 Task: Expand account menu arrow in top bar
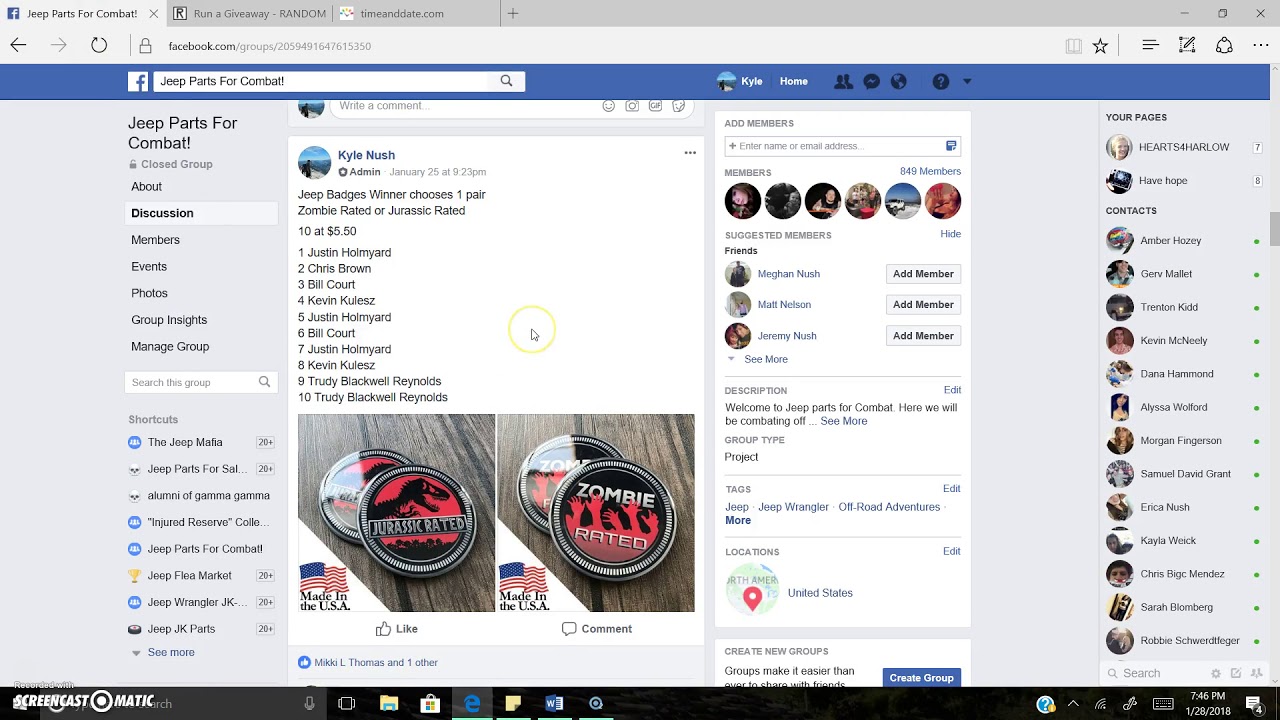[967, 82]
